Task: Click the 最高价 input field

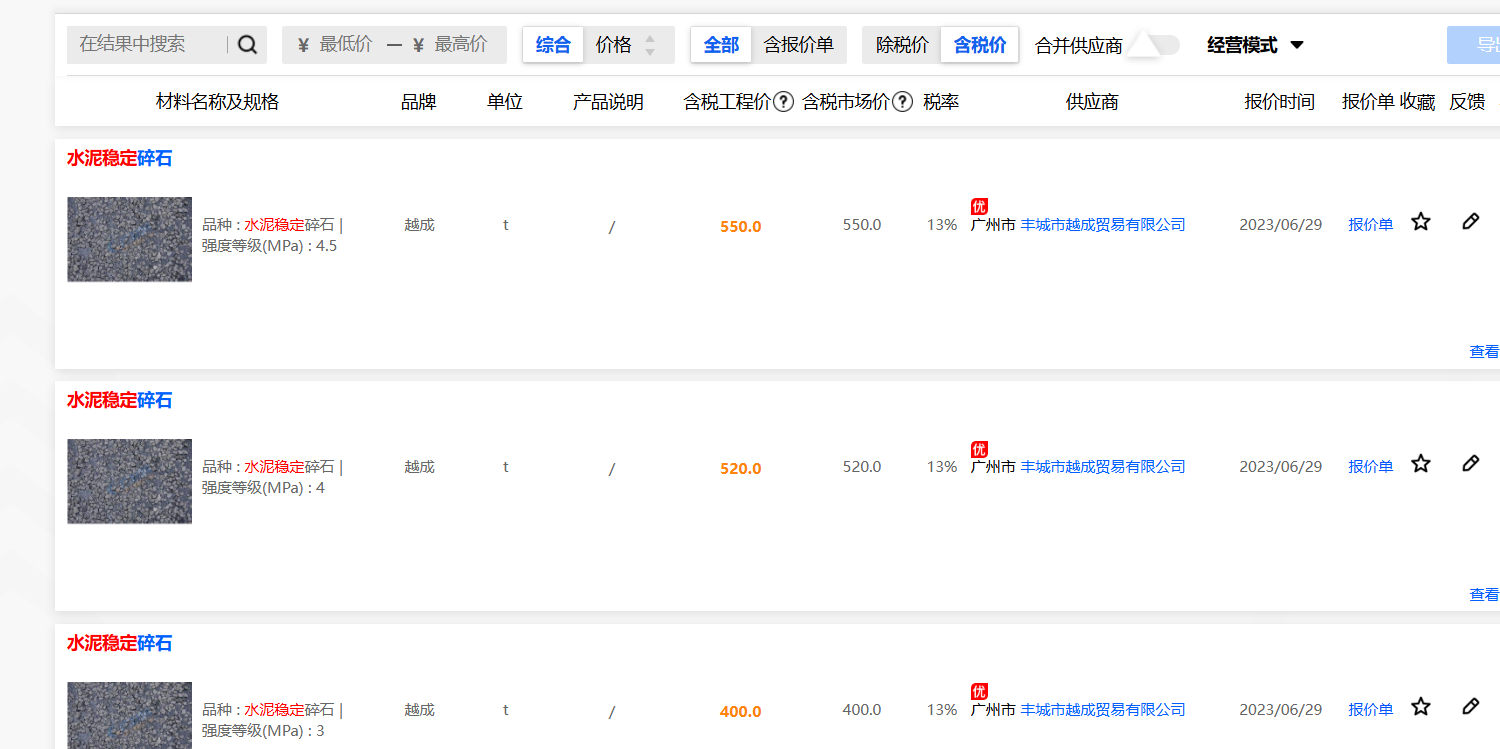Action: 461,45
